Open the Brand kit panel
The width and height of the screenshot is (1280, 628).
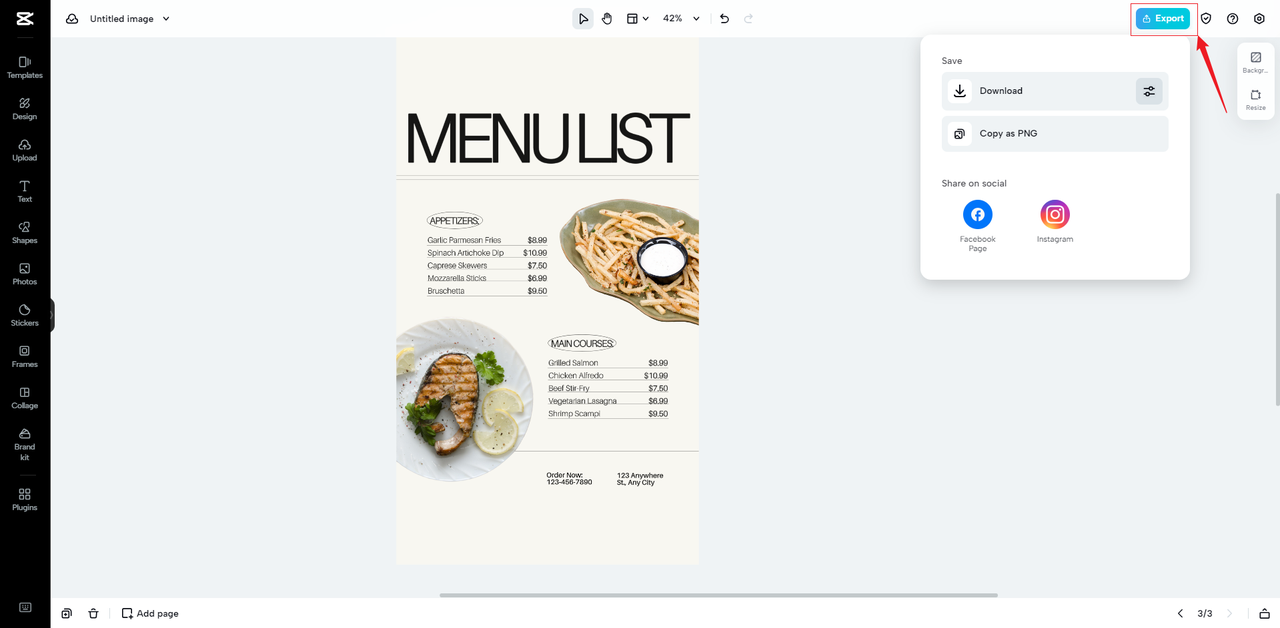point(25,444)
